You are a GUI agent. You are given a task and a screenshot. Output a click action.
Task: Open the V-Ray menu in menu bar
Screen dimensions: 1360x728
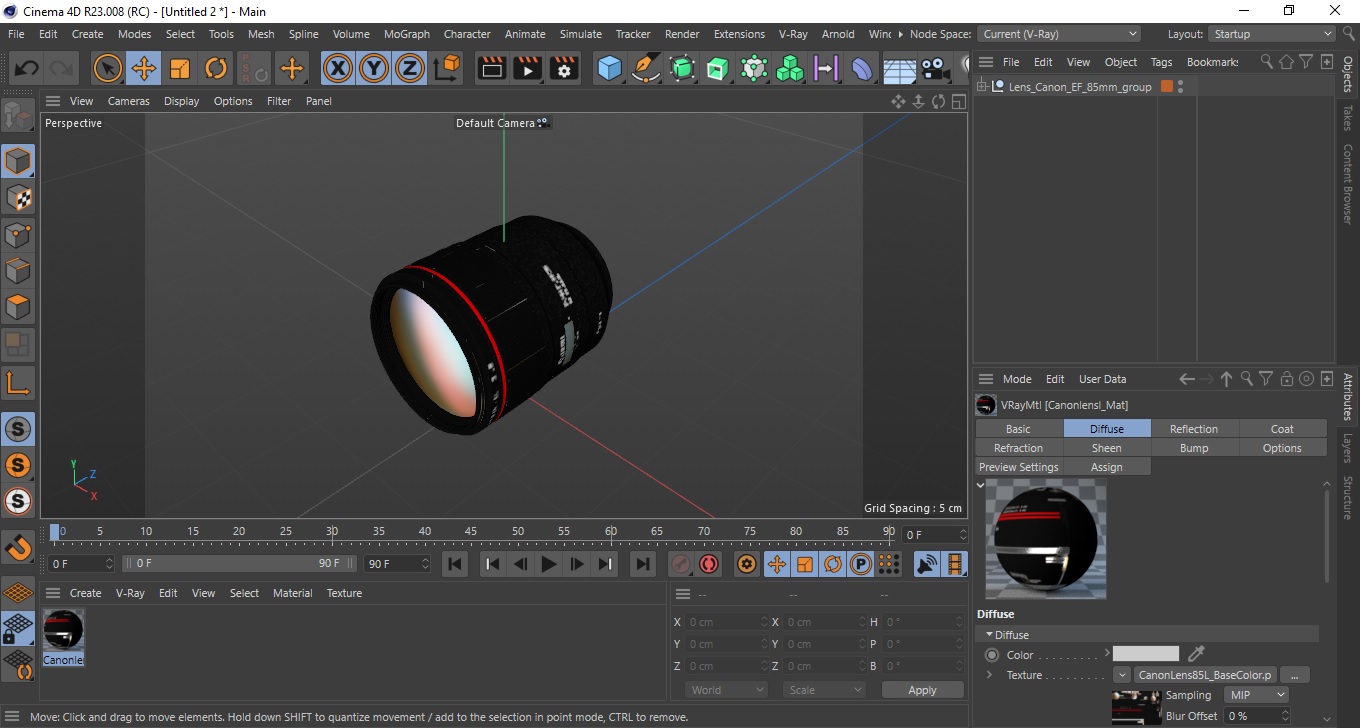click(x=793, y=34)
